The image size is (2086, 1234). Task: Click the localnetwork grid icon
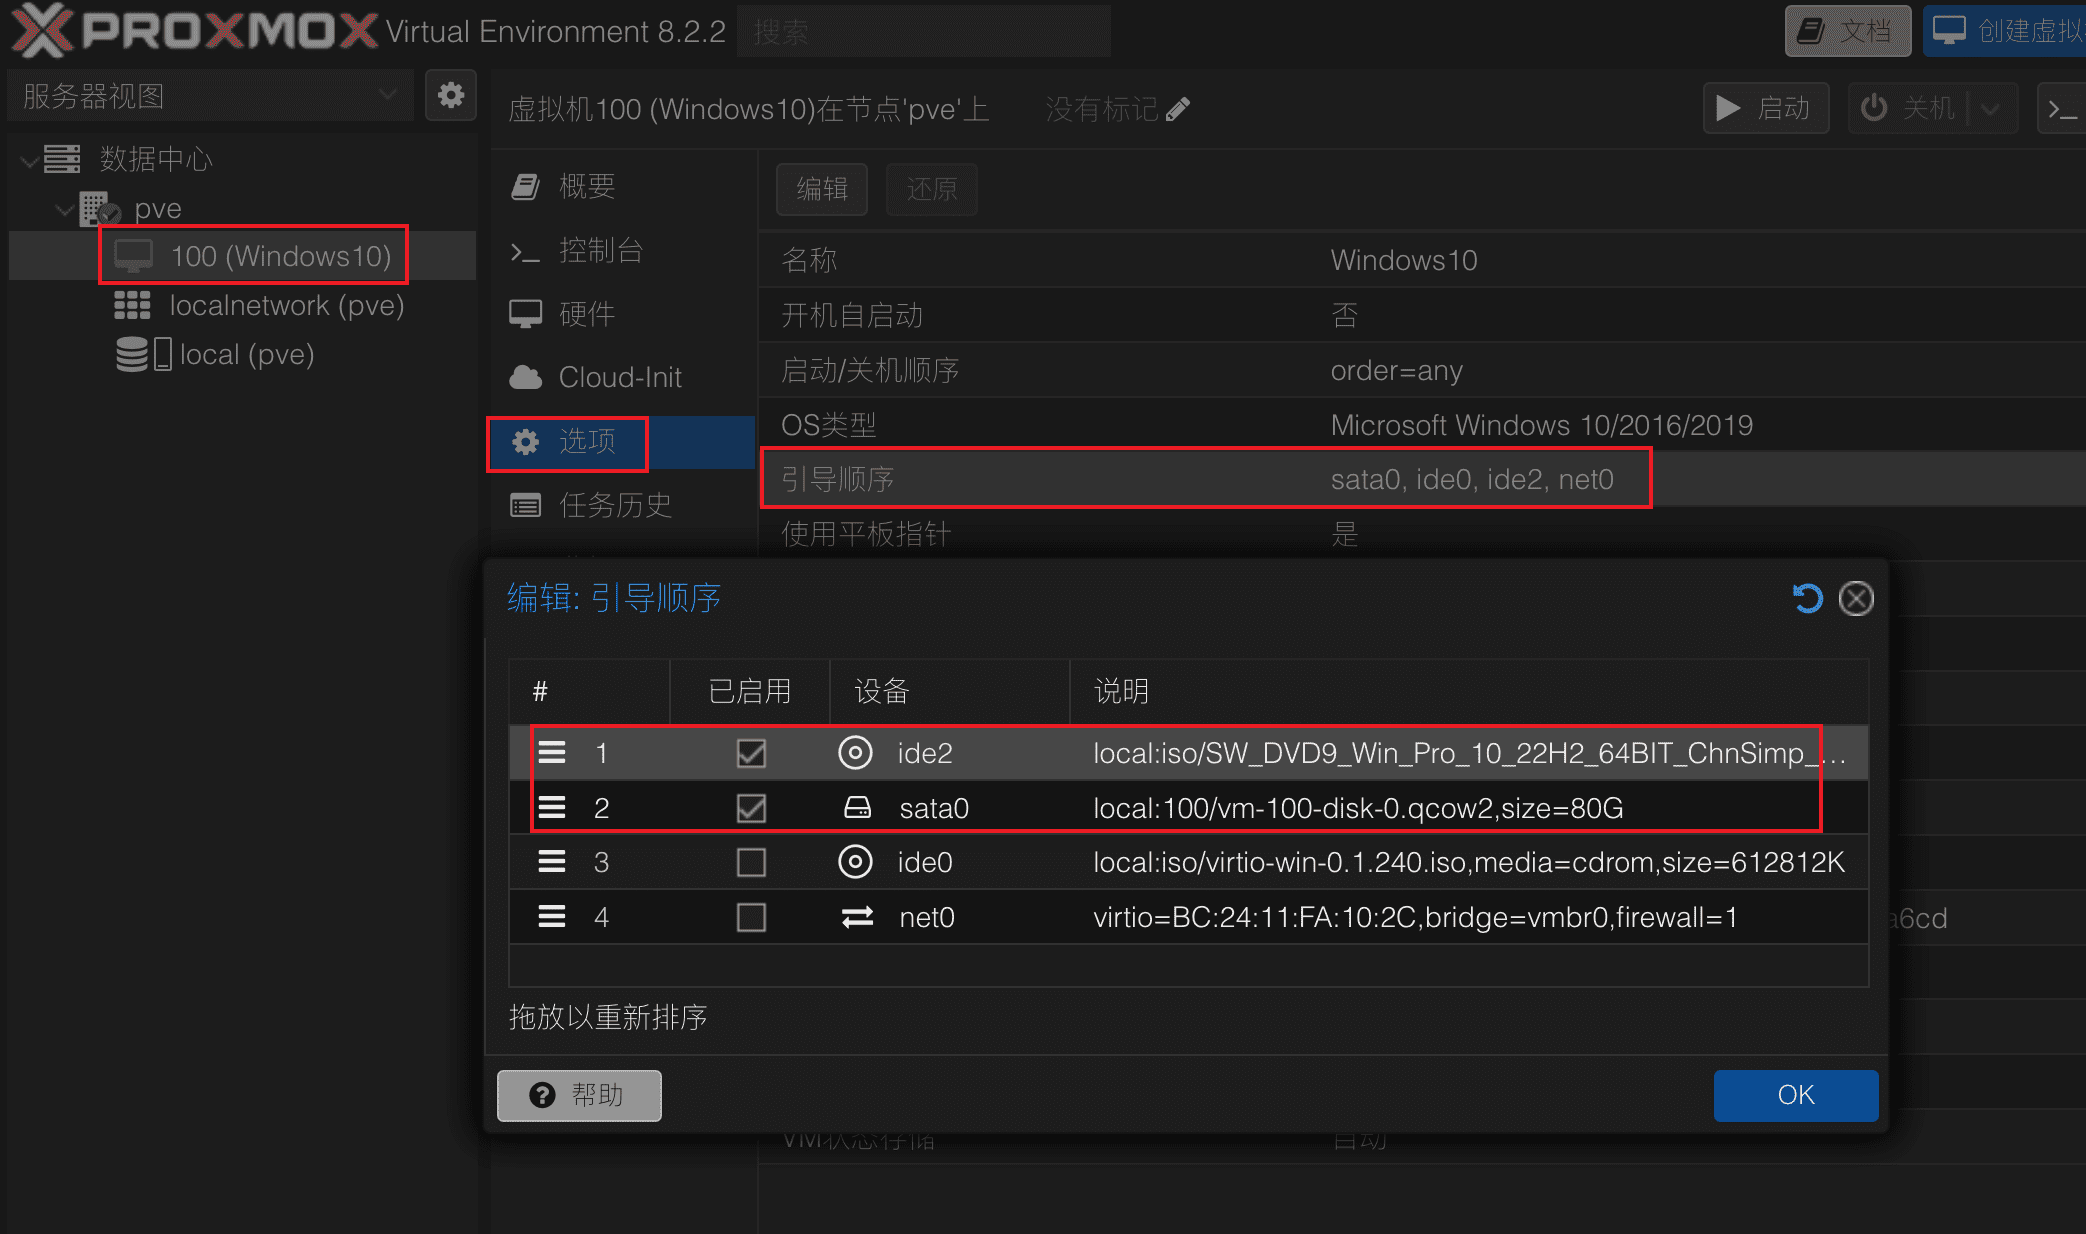point(132,305)
